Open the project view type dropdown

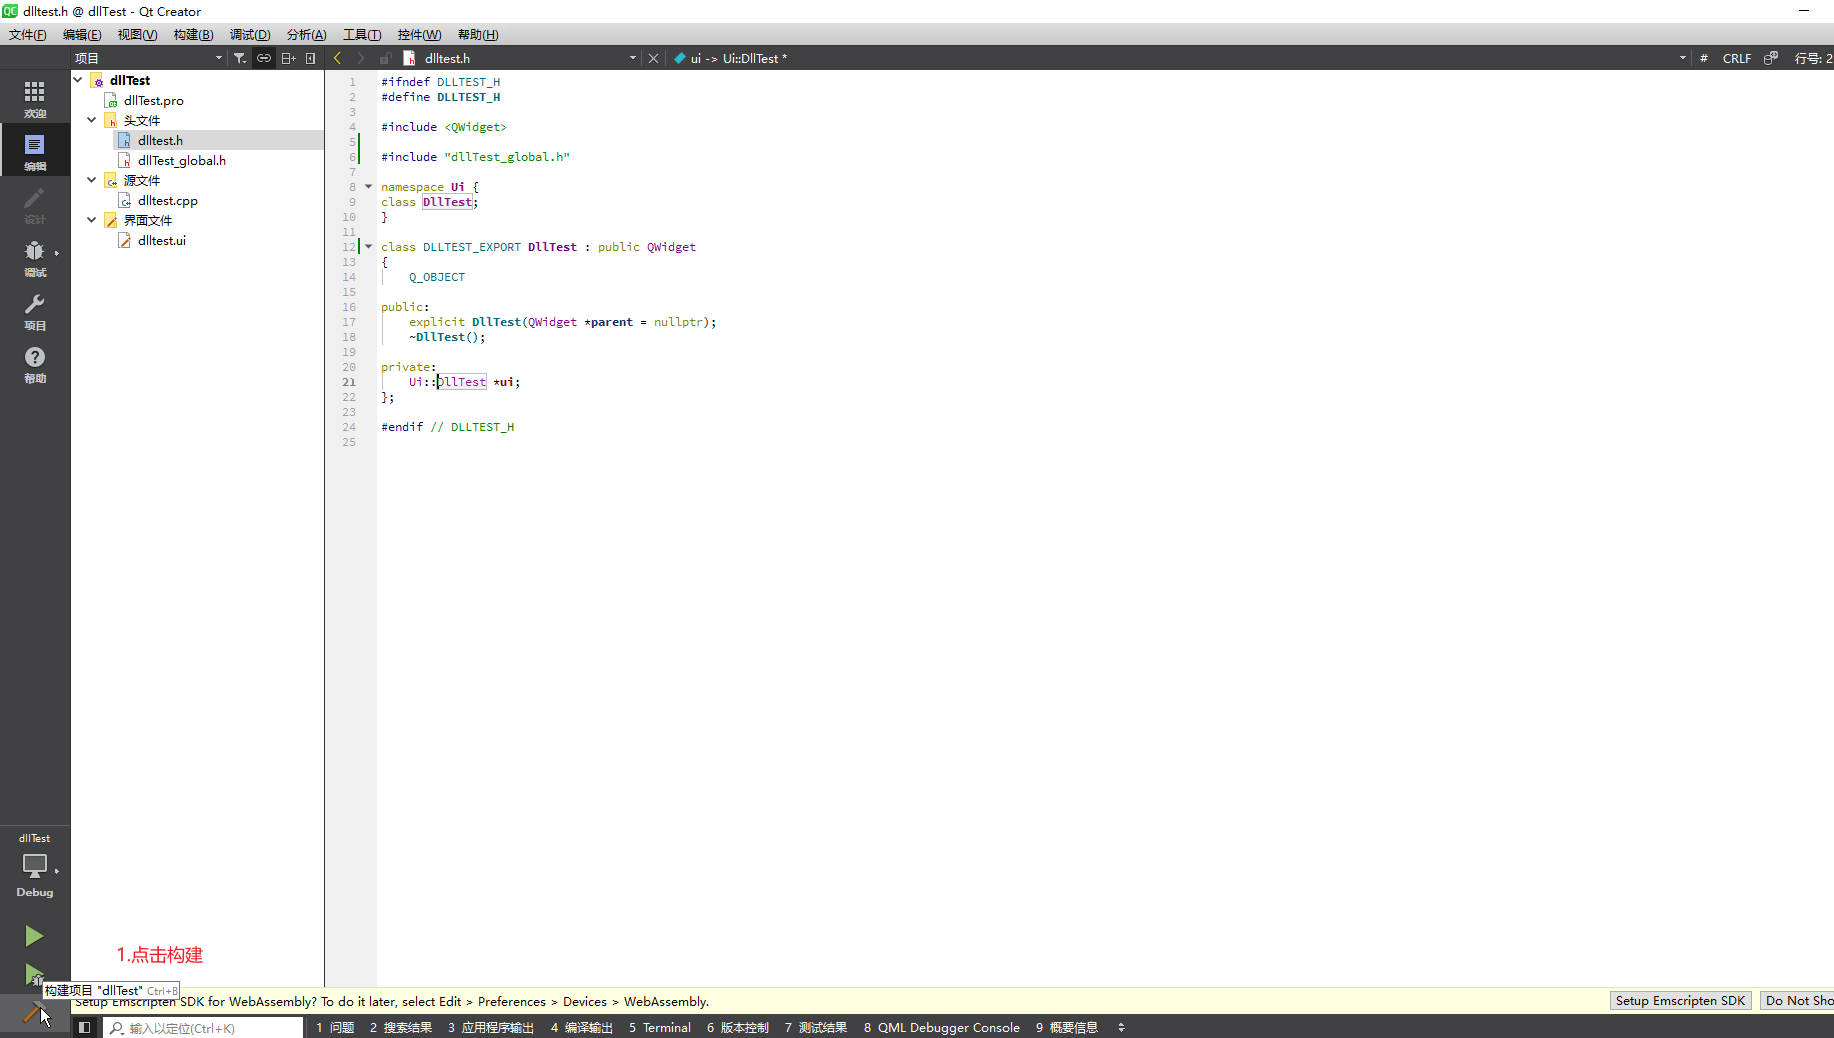point(148,58)
